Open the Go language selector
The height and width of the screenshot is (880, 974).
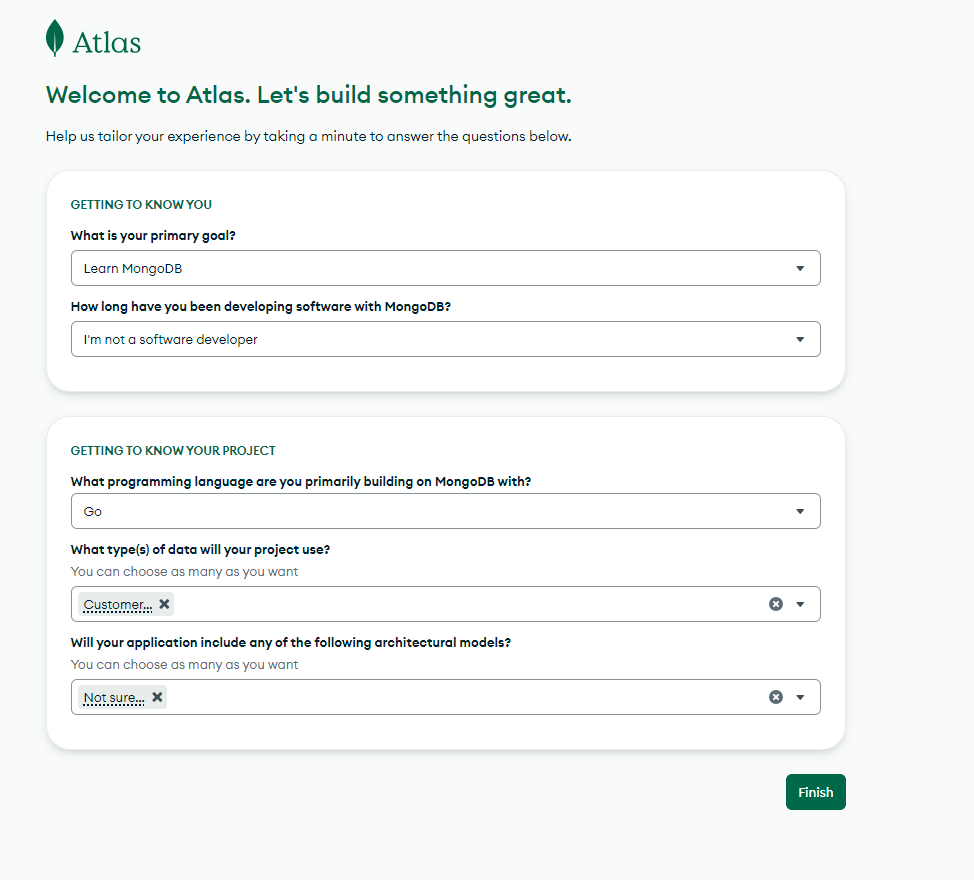point(445,511)
